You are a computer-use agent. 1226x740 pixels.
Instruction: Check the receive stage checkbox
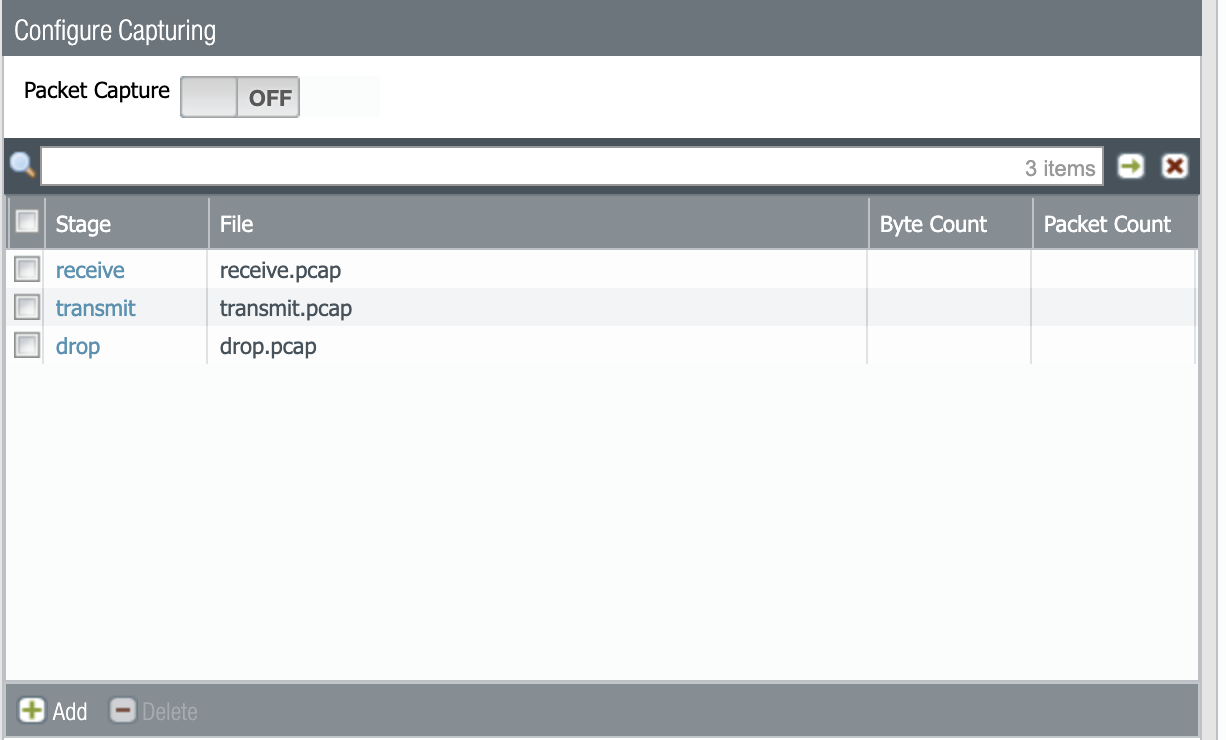click(26, 269)
